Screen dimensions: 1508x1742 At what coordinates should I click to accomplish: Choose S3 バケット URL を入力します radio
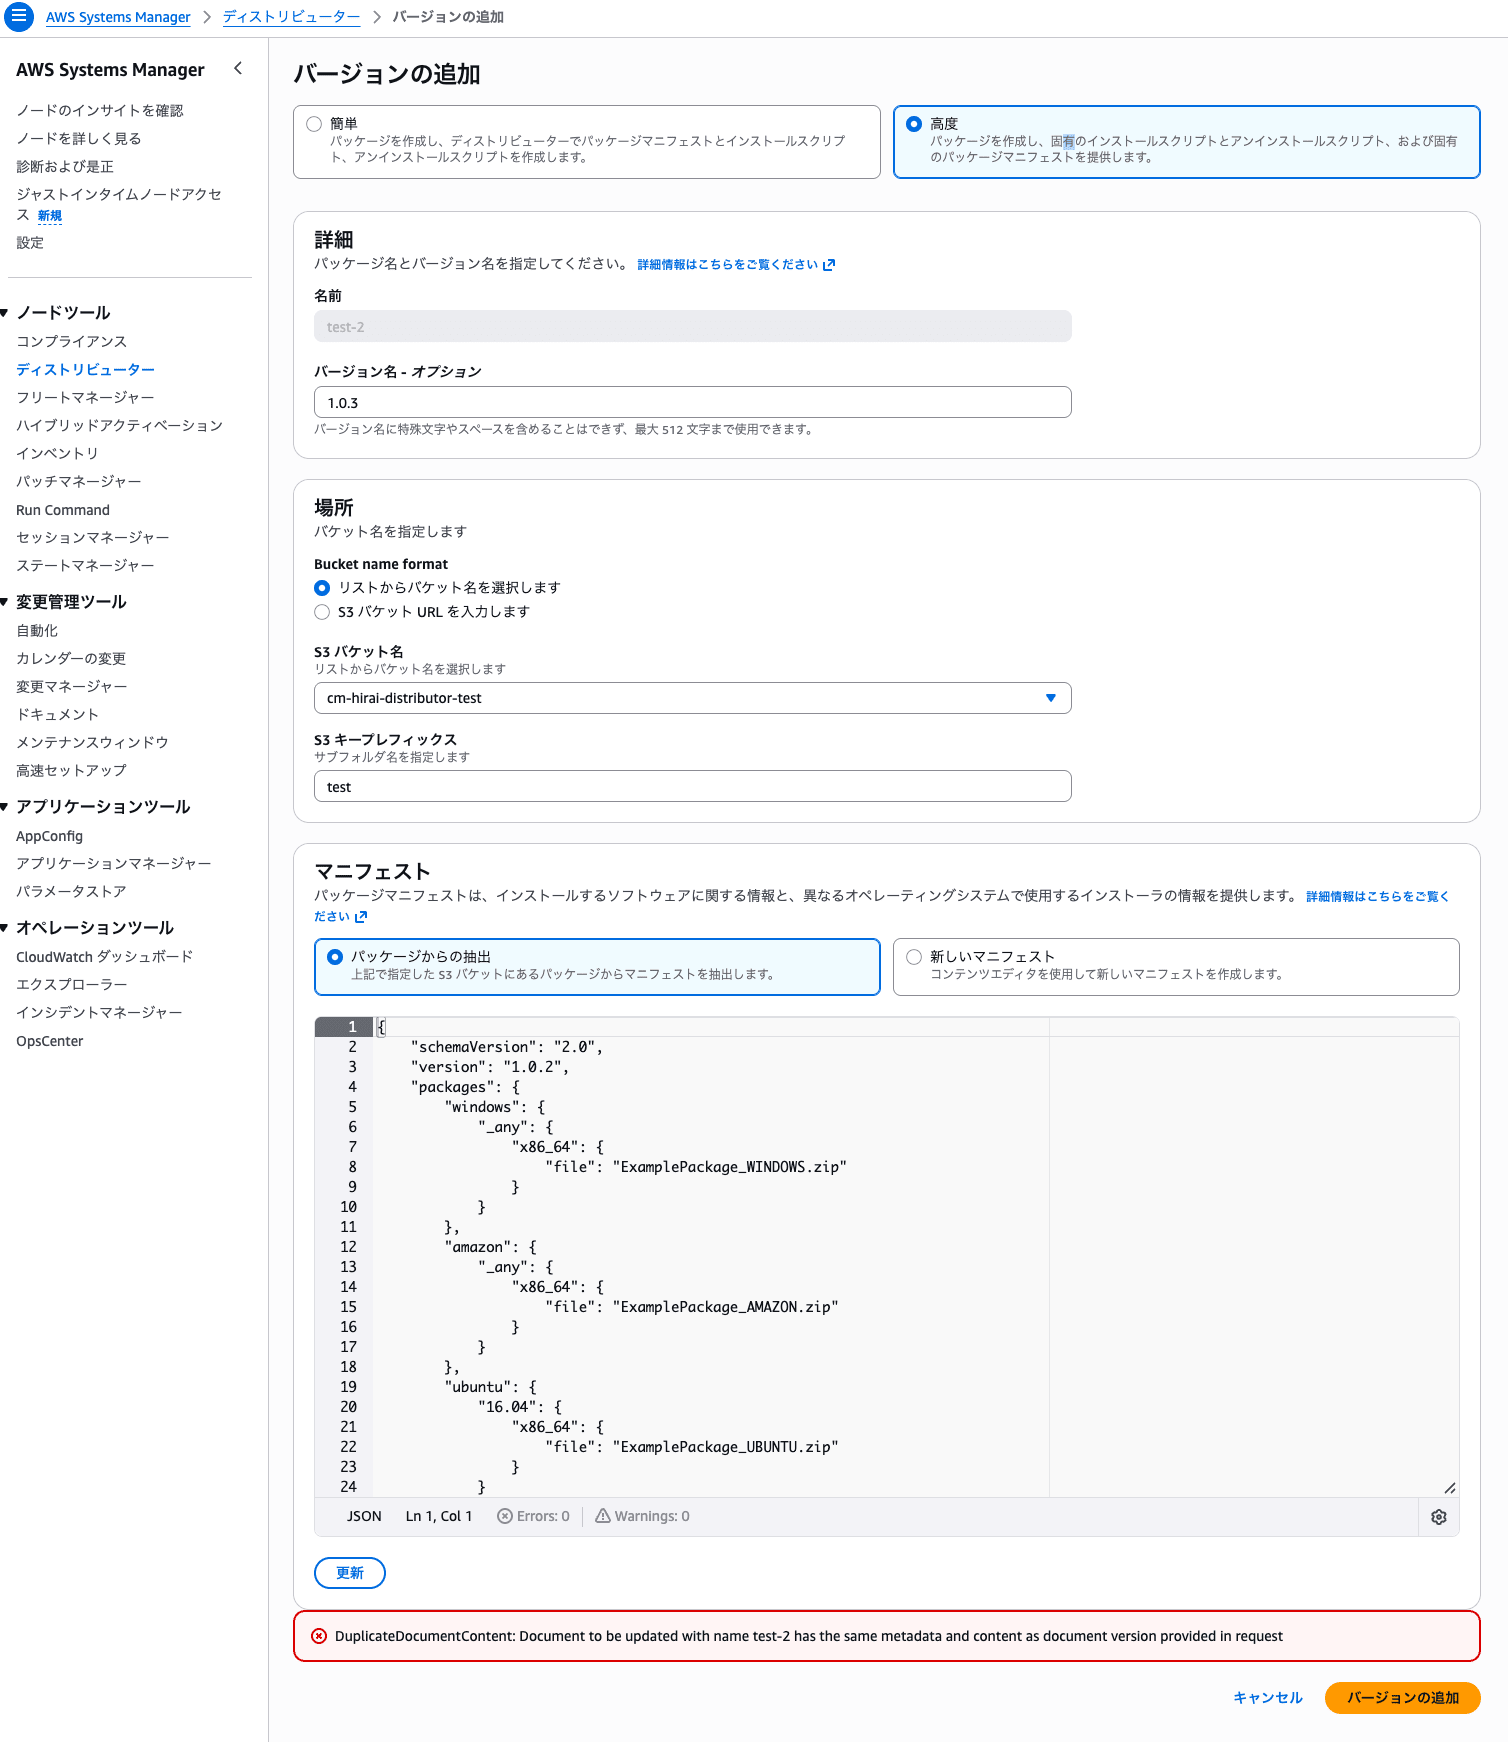coord(322,612)
